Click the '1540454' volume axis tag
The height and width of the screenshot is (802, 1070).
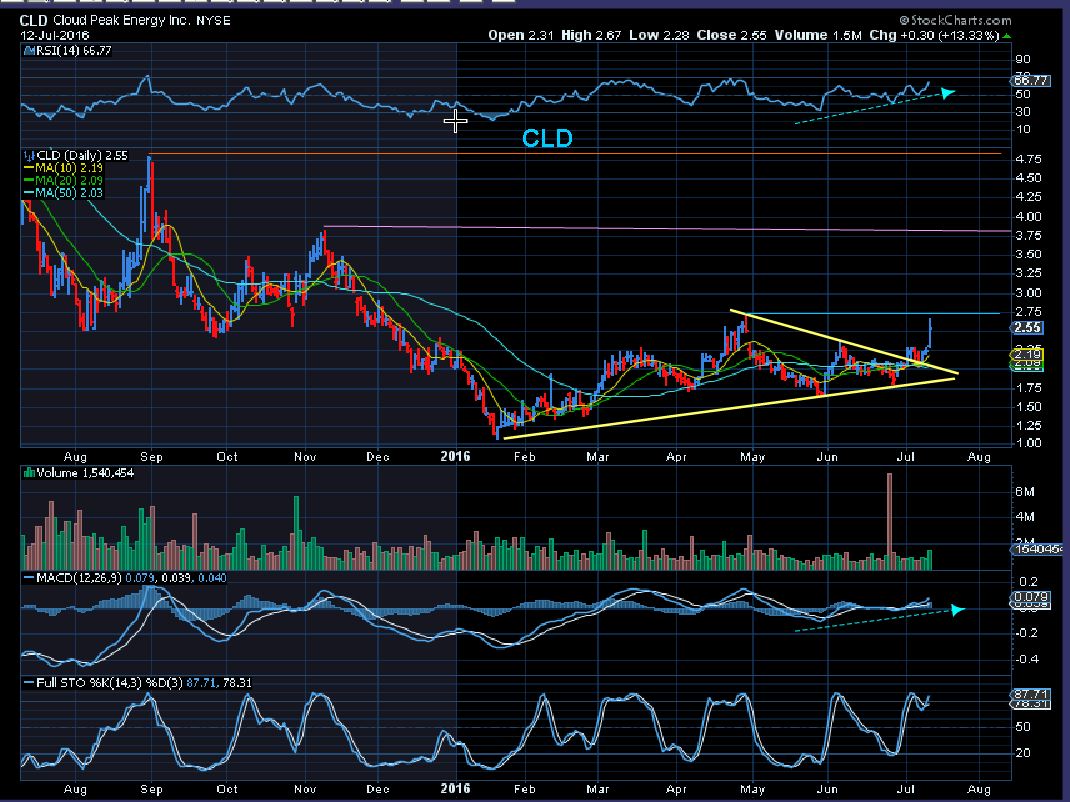pos(1036,549)
